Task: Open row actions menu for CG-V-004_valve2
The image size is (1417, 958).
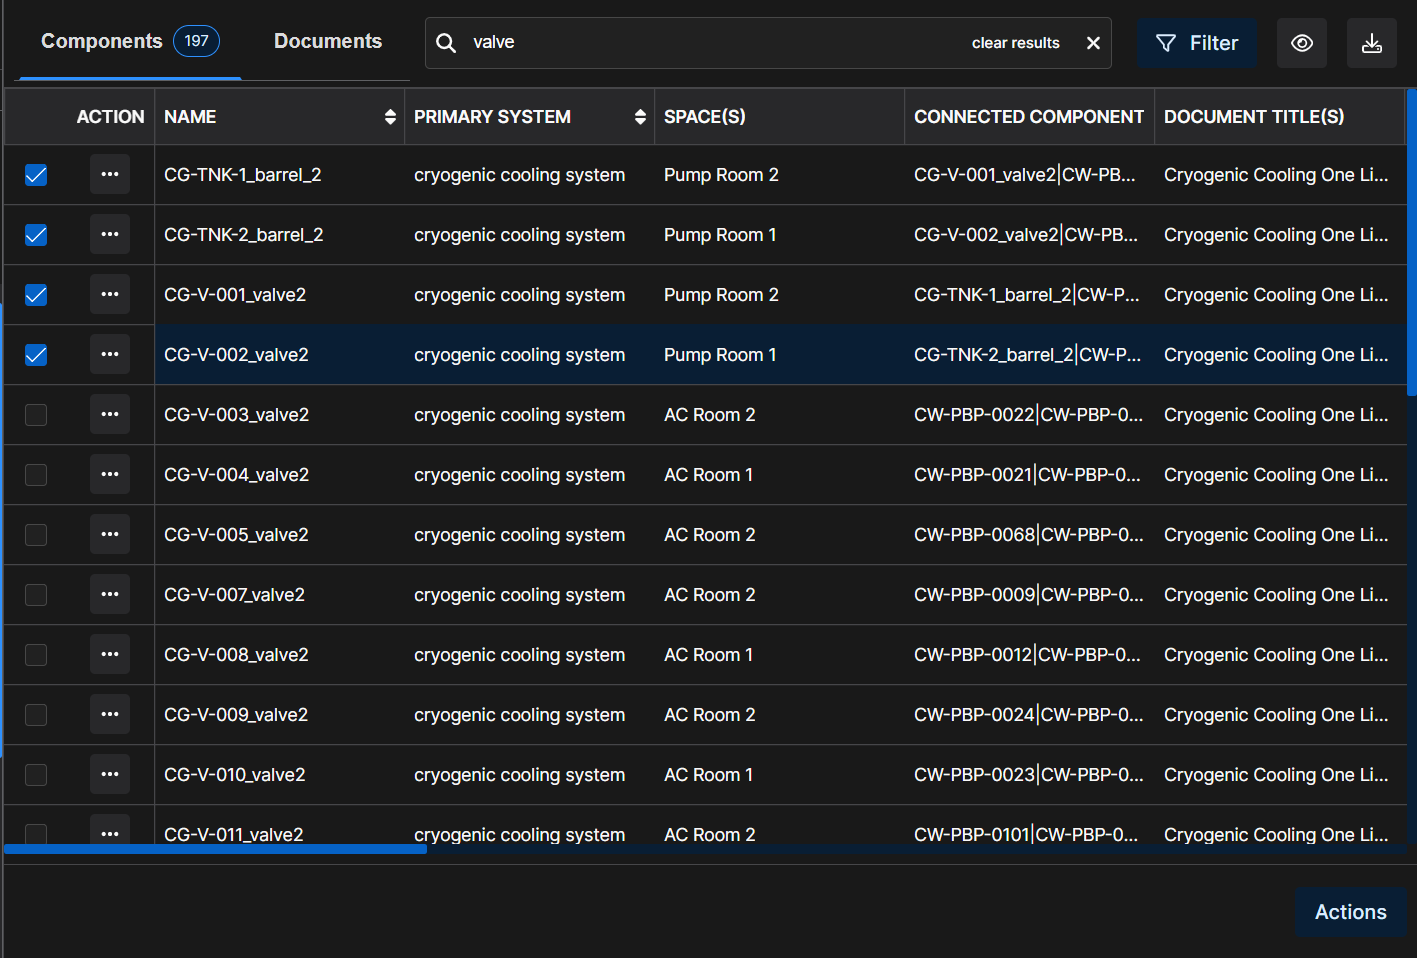Action: coord(110,474)
